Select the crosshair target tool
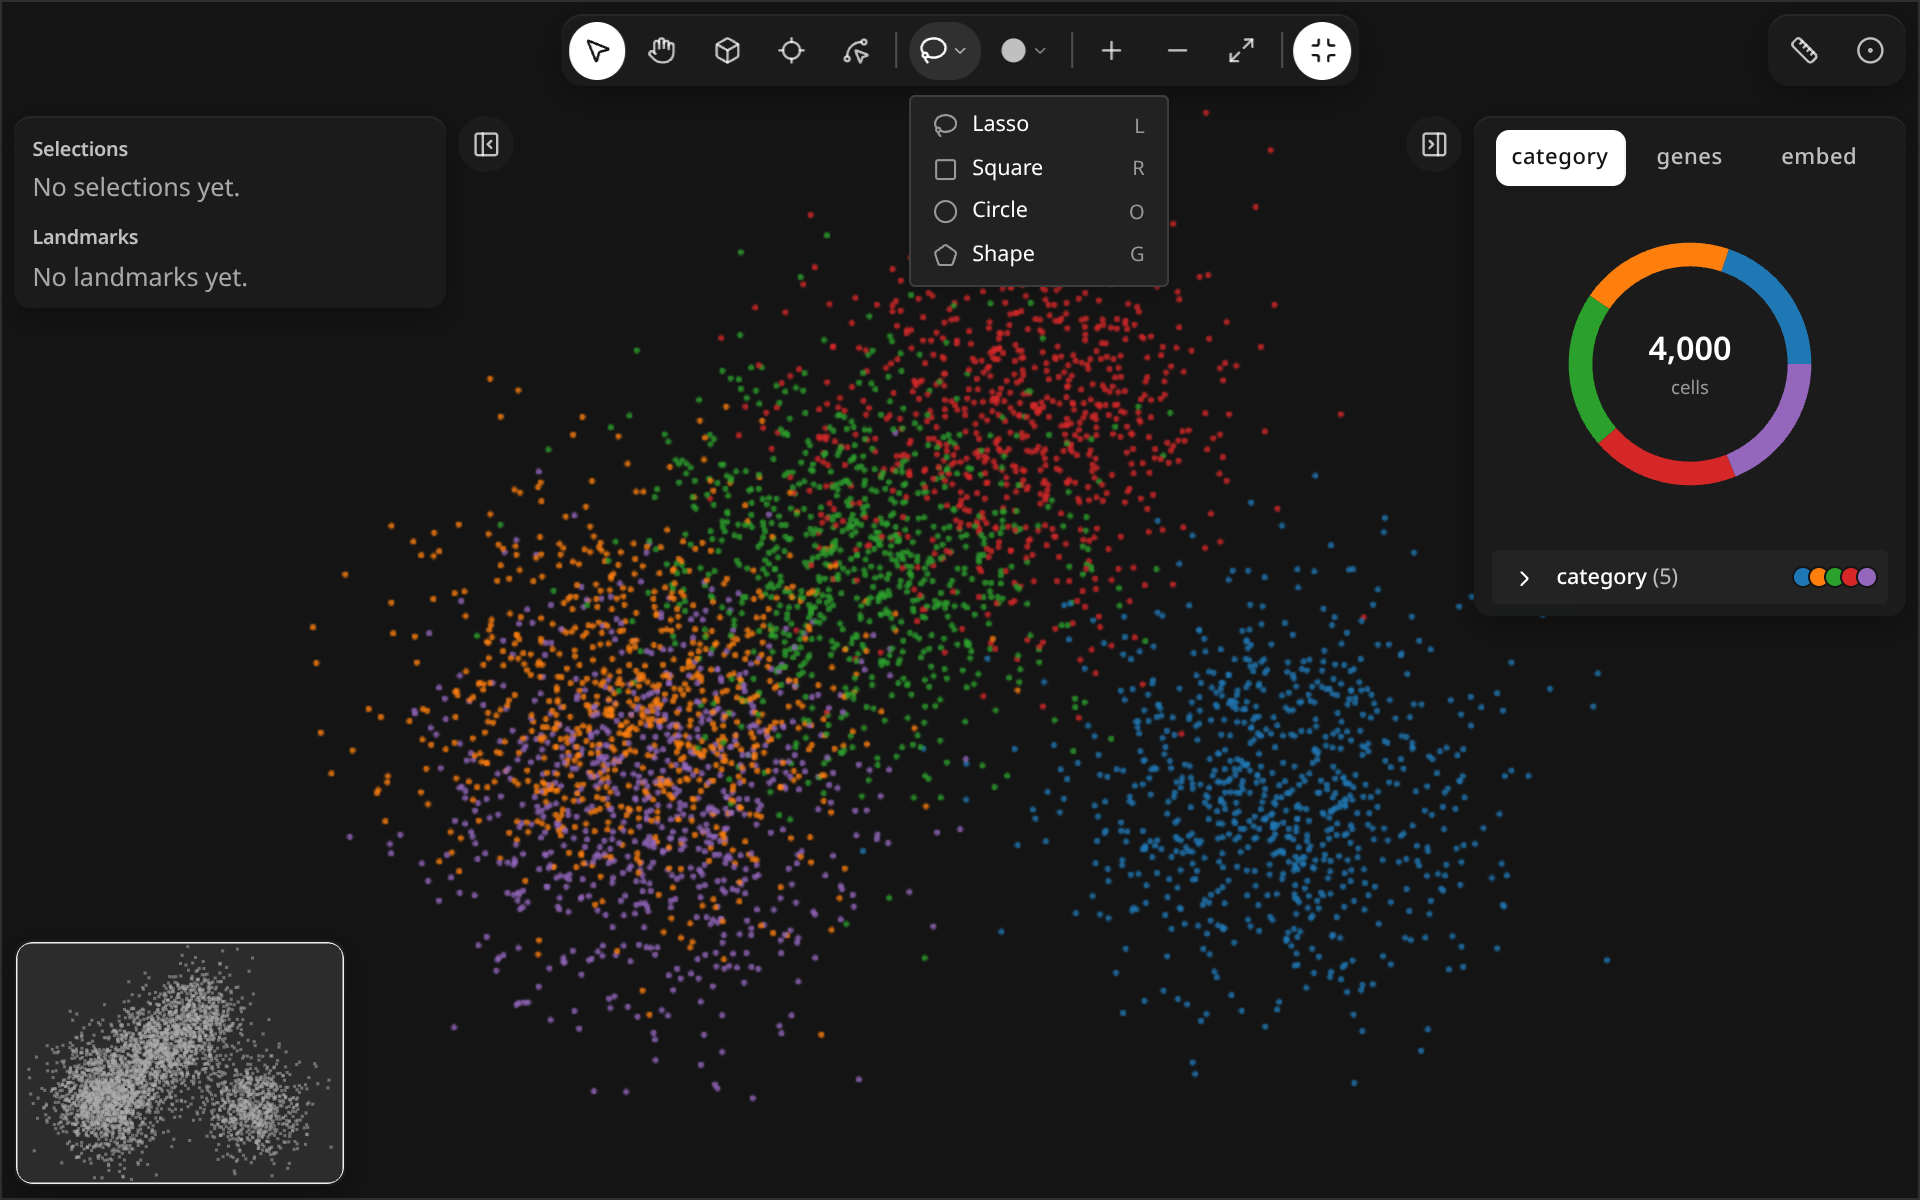Viewport: 1920px width, 1200px height. (791, 51)
